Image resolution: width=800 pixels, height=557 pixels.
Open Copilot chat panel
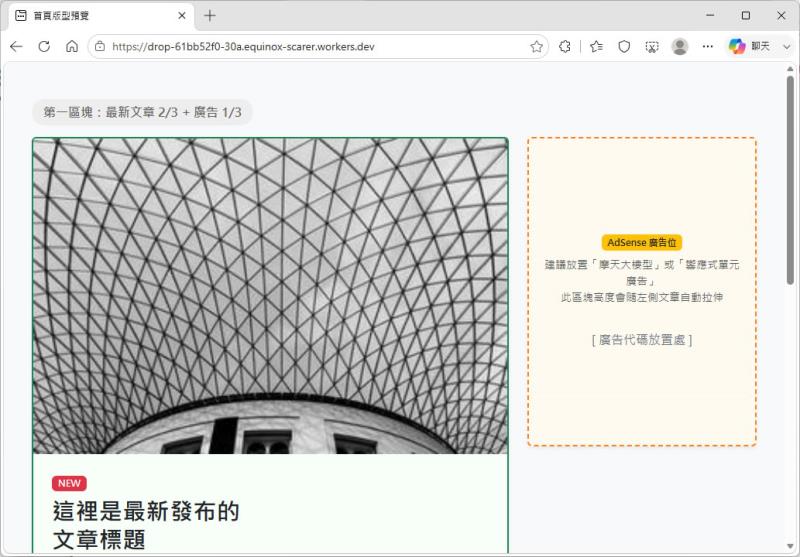749,46
